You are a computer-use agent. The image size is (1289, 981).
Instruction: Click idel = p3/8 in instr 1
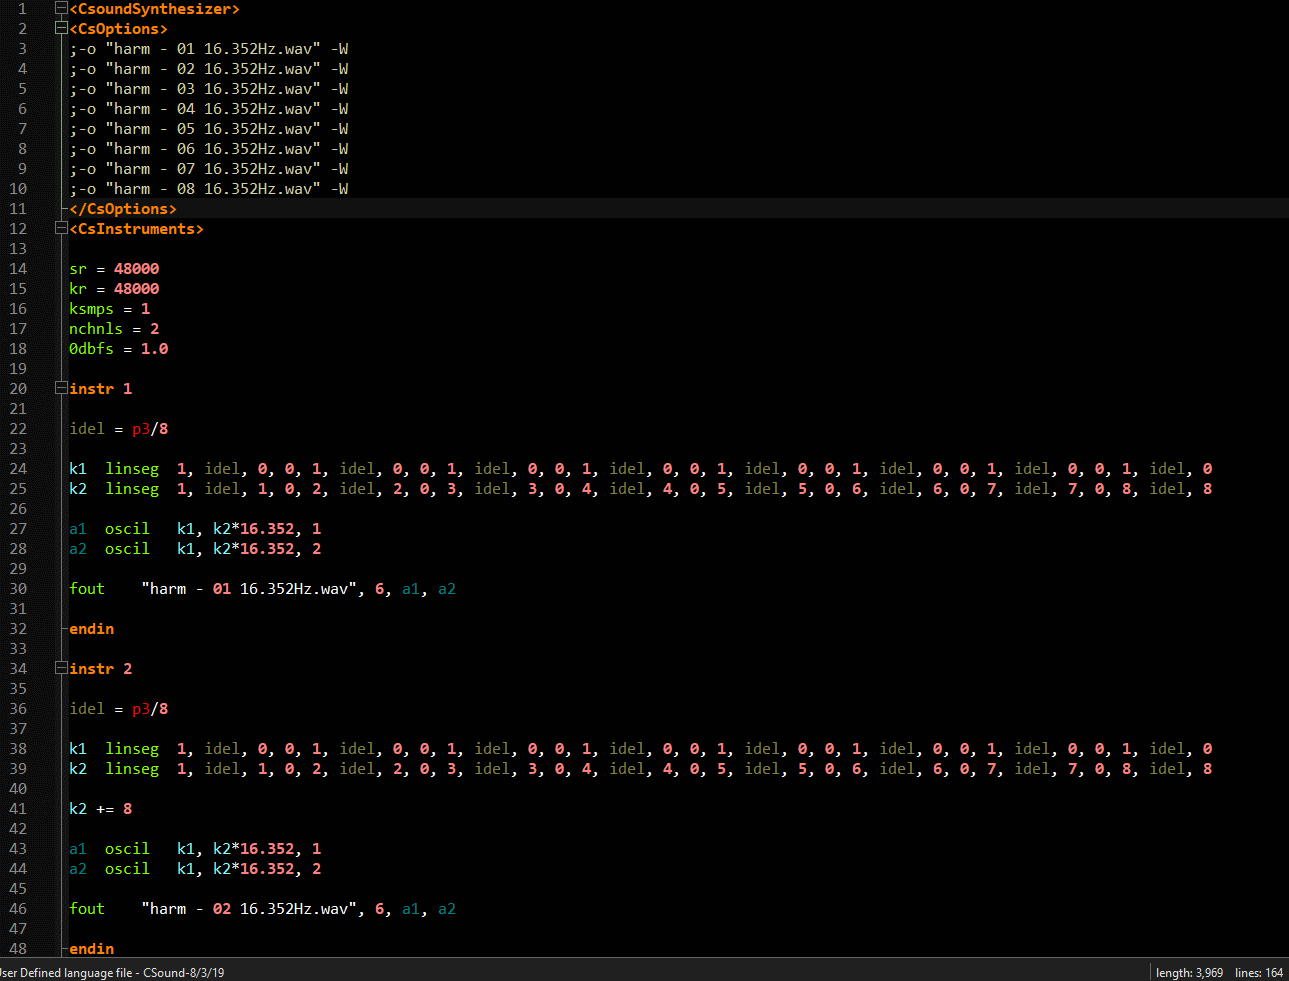coord(119,429)
